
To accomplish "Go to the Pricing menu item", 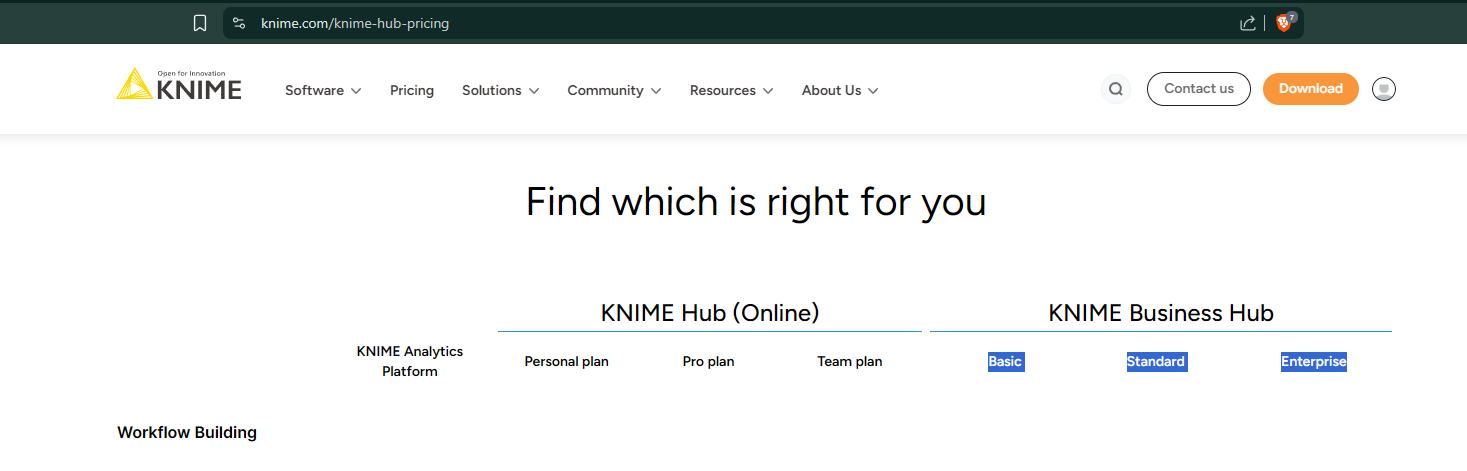I will click(412, 90).
